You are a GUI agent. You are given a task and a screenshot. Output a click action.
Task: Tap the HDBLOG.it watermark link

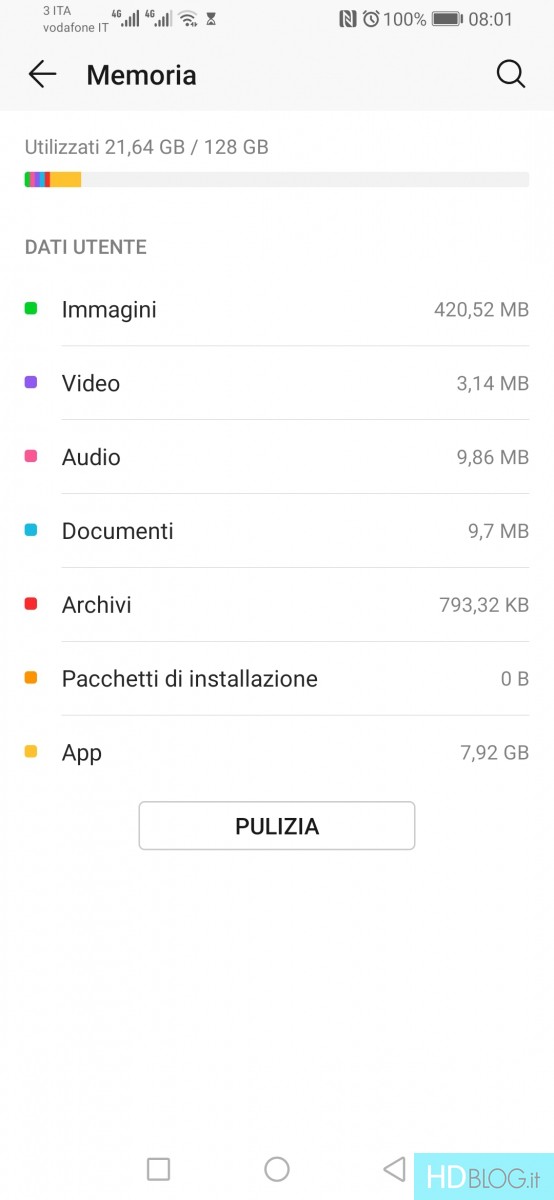click(x=484, y=1176)
